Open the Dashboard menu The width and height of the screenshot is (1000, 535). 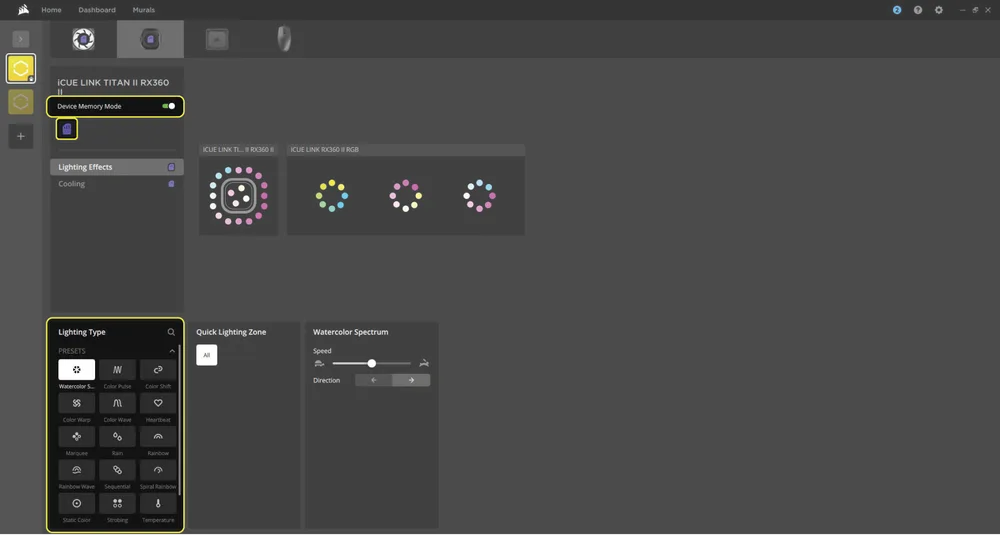coord(97,10)
